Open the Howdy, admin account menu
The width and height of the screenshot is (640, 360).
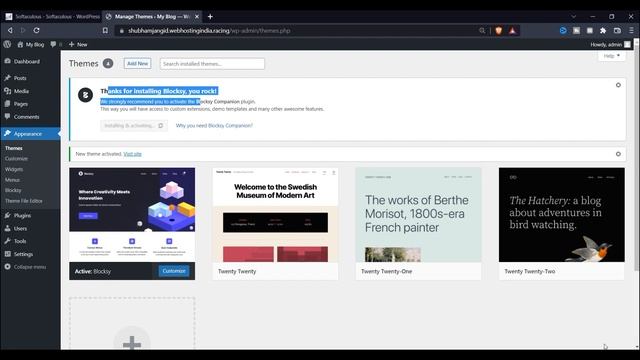pyautogui.click(x=610, y=44)
